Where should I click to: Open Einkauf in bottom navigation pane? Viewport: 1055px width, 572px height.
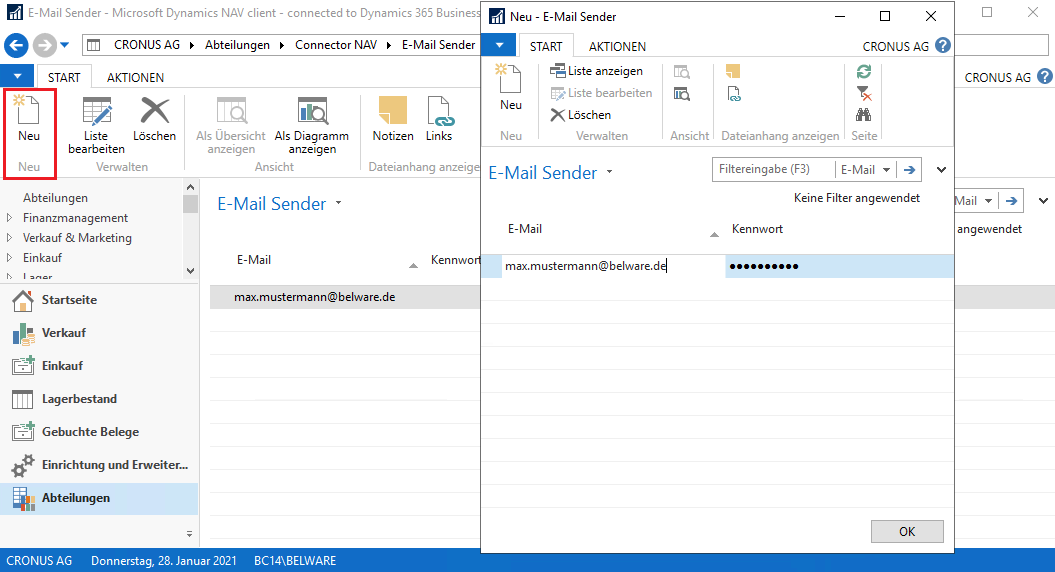coord(99,366)
